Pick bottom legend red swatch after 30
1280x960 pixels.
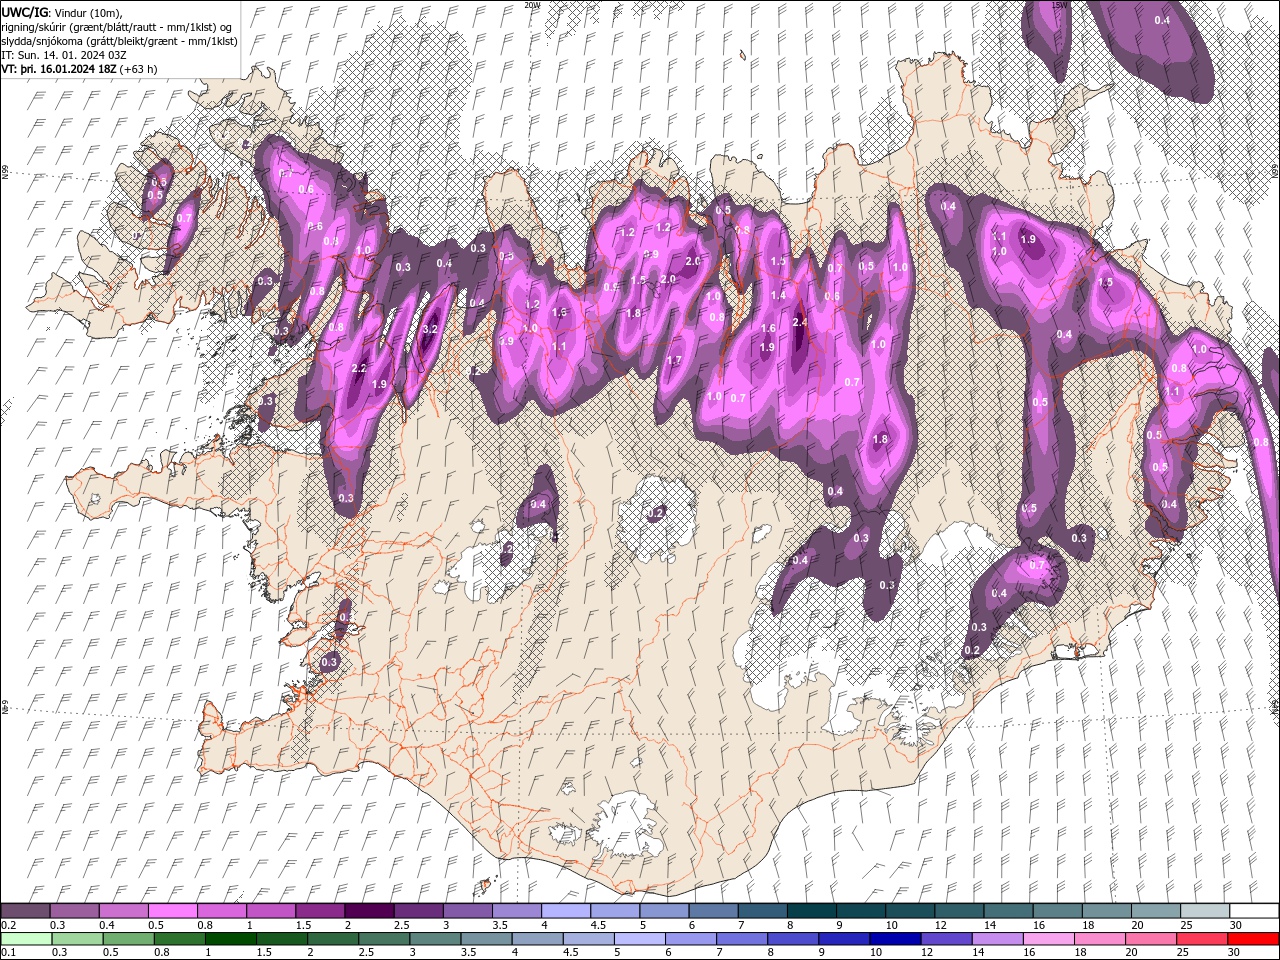(1254, 939)
